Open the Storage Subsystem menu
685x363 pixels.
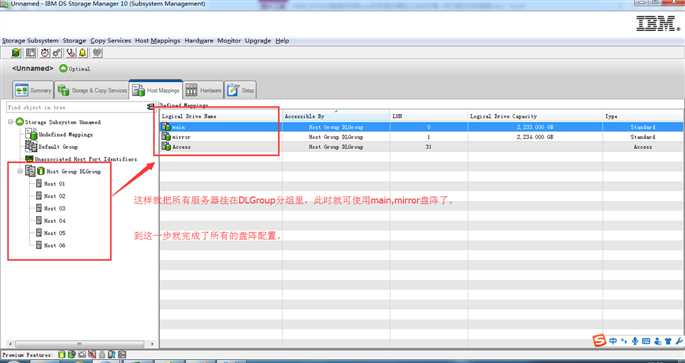click(x=30, y=41)
